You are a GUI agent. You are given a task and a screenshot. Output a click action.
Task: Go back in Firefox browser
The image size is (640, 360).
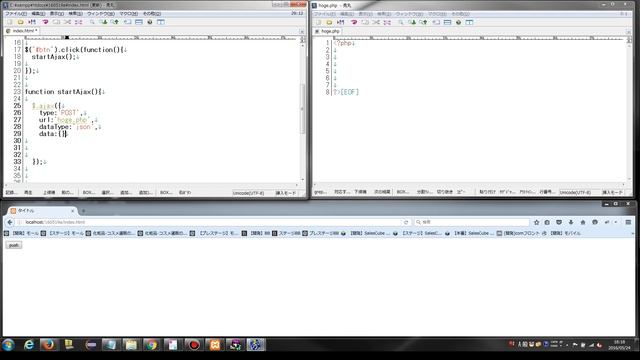[10, 222]
